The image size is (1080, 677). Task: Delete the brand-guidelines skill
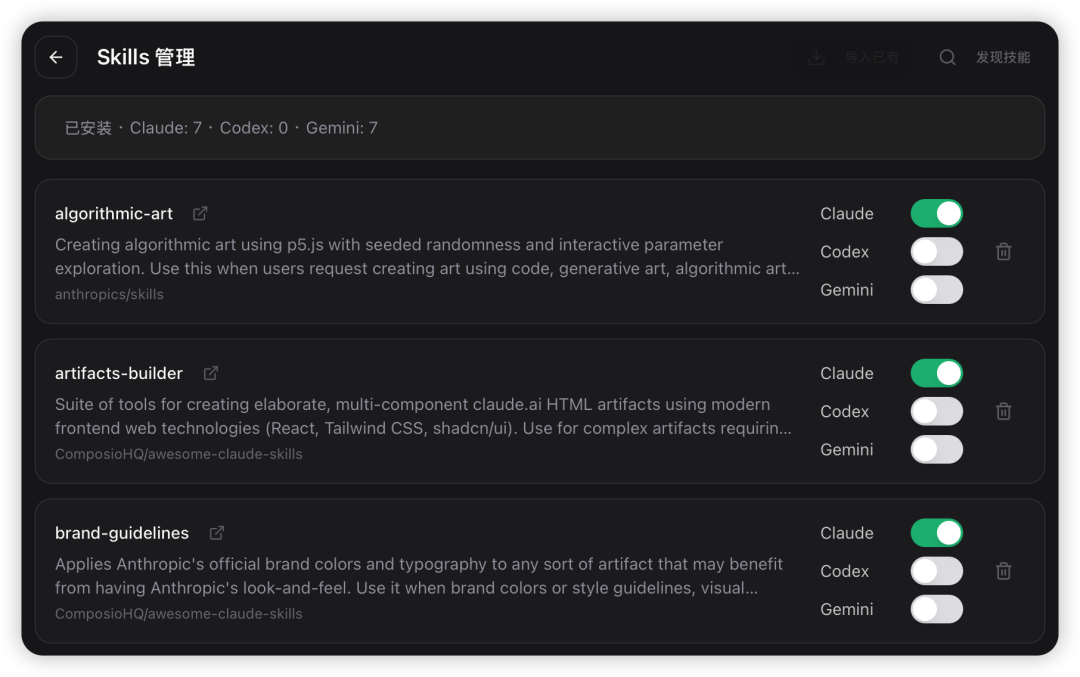(1004, 571)
